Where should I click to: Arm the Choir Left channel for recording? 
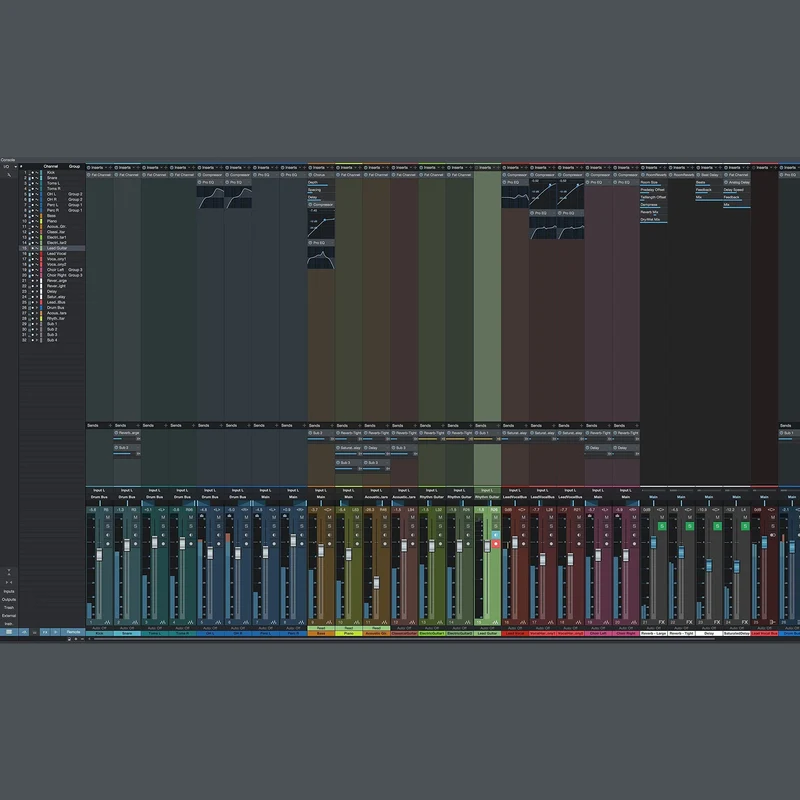click(x=606, y=543)
